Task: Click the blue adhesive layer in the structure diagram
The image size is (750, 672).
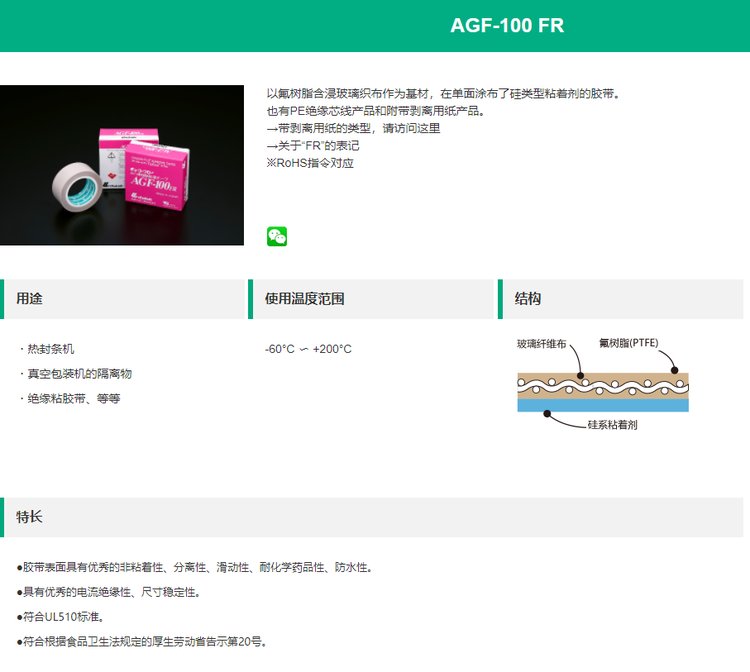Action: 602,406
